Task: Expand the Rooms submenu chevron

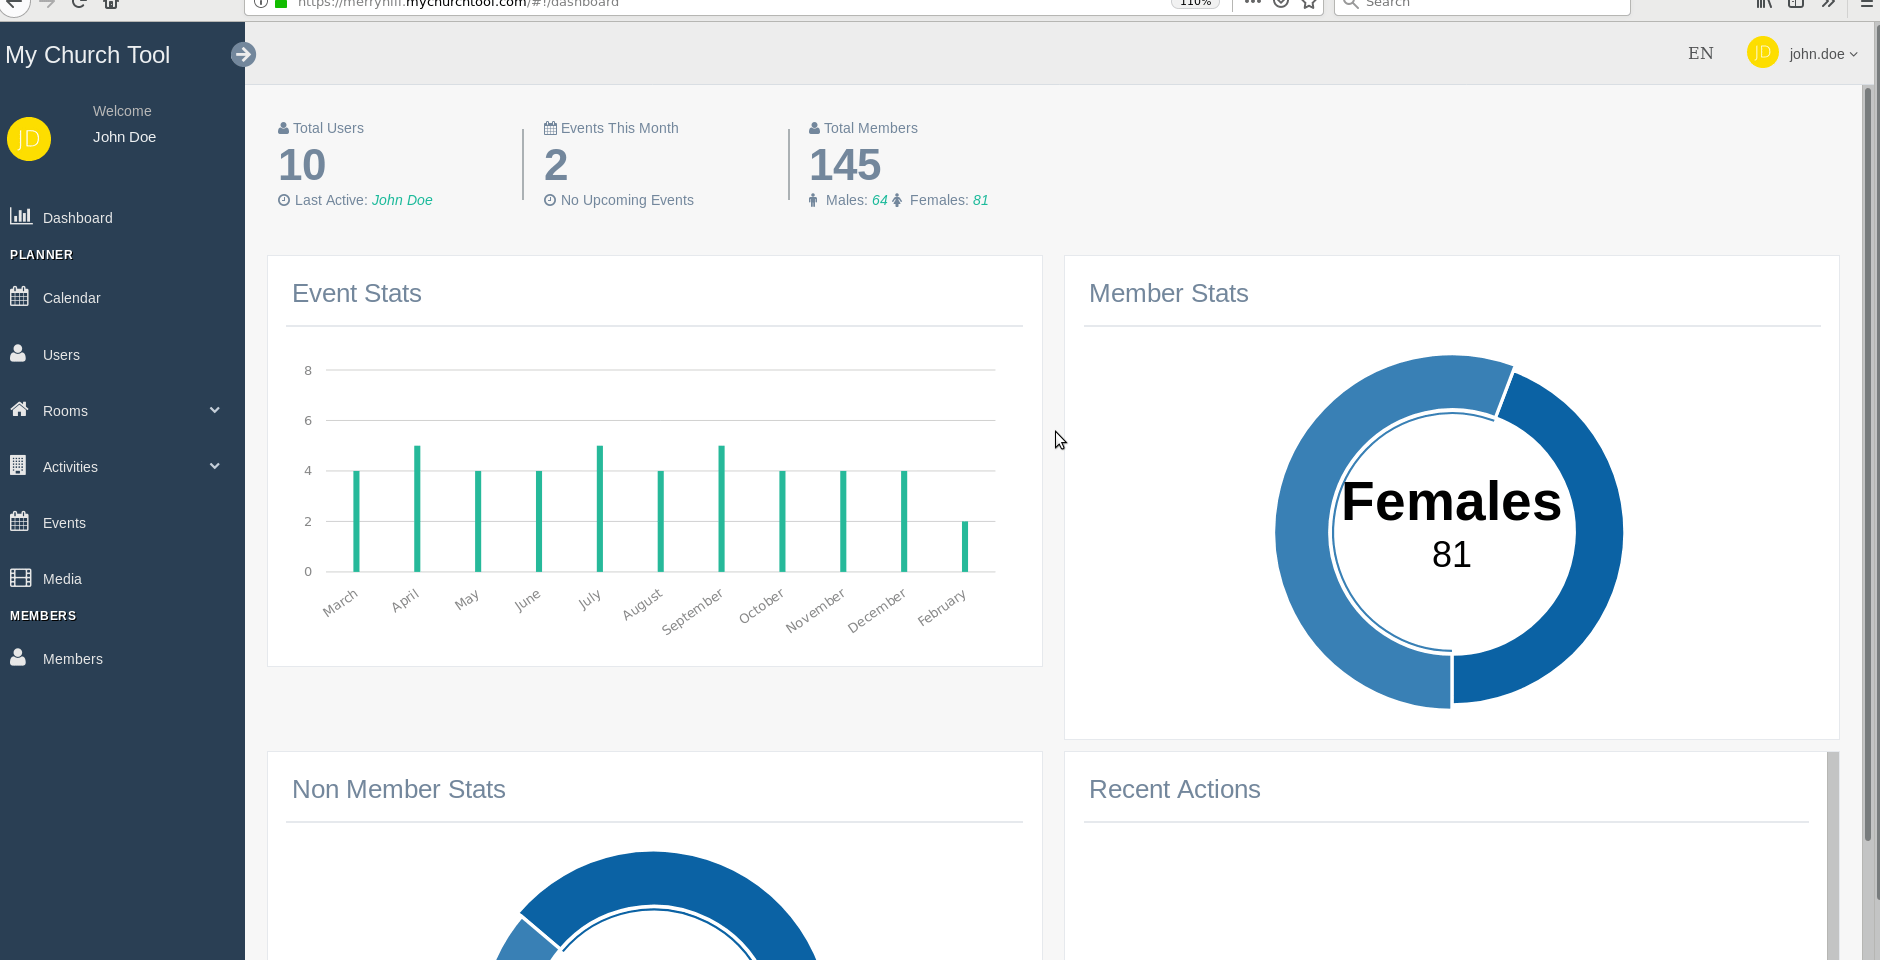Action: pyautogui.click(x=214, y=410)
